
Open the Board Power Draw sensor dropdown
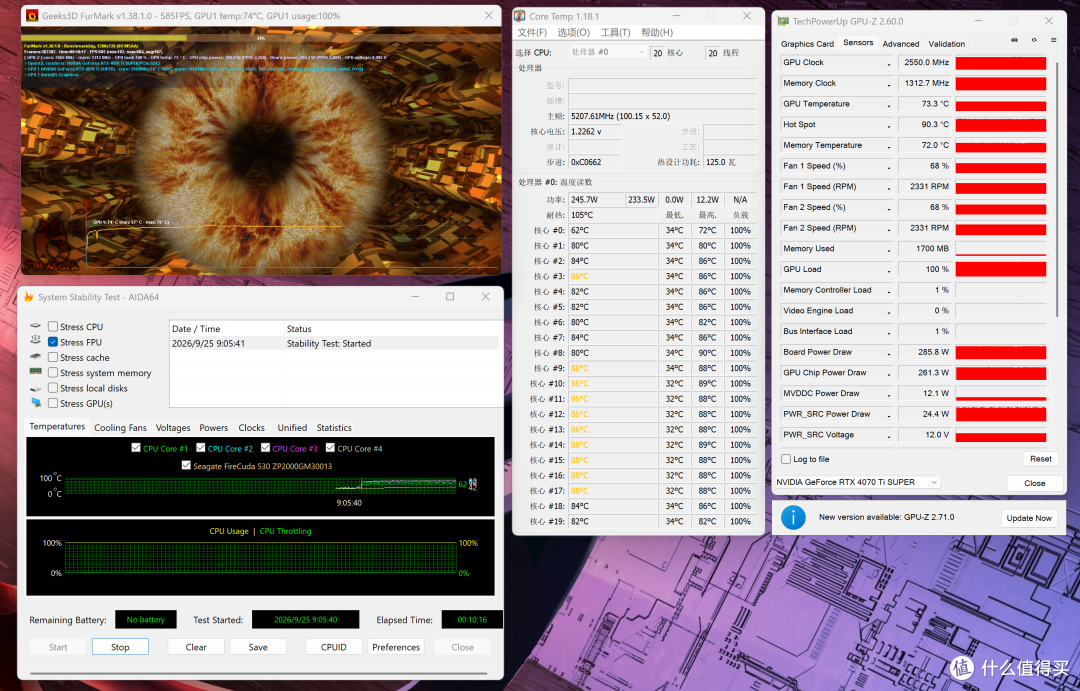pyautogui.click(x=889, y=353)
